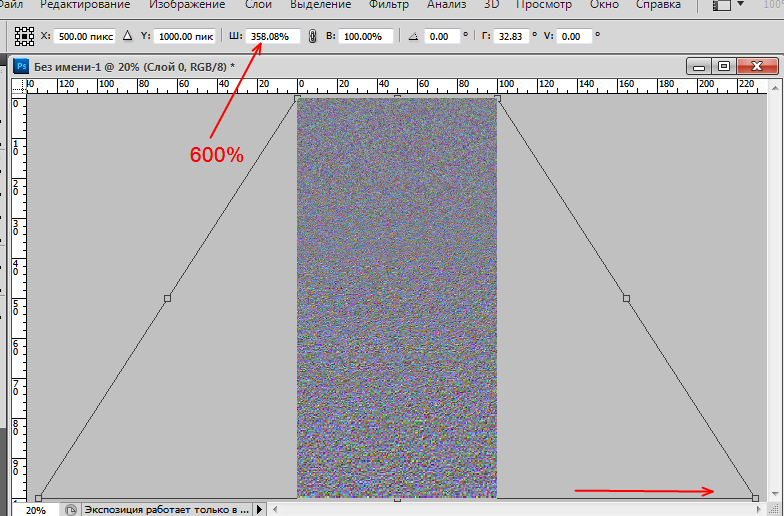784x516 pixels.
Task: Click the vertical scrollbar down arrow
Action: coord(776,494)
